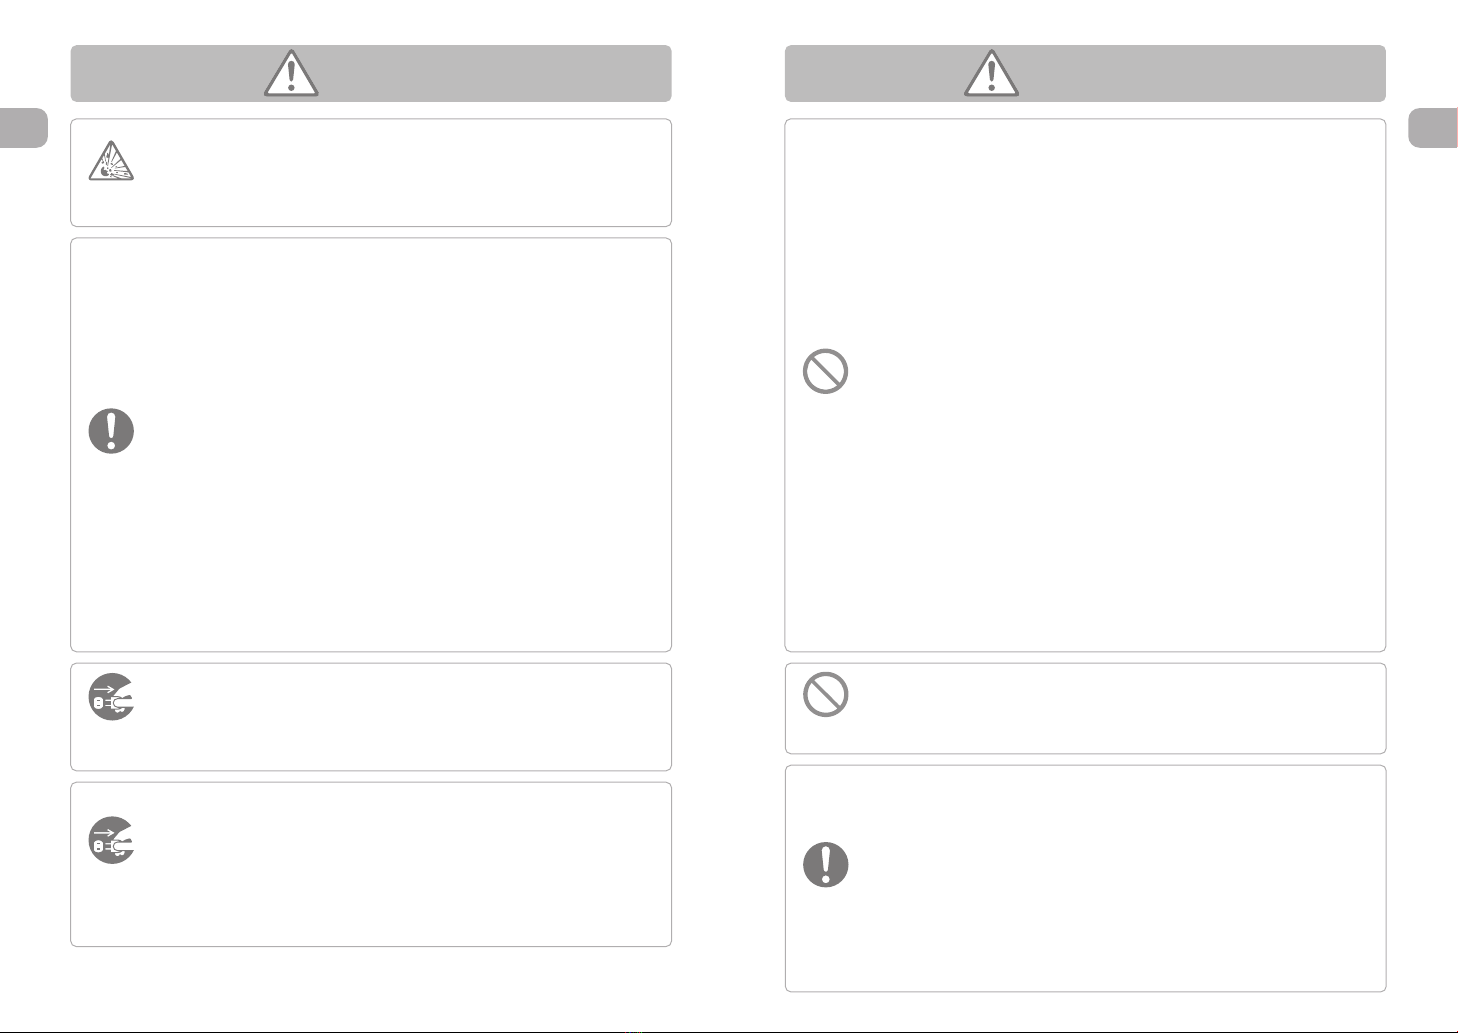The image size is (1458, 1033).
Task: Click the warning triangle in the right page header
Action: tap(991, 73)
